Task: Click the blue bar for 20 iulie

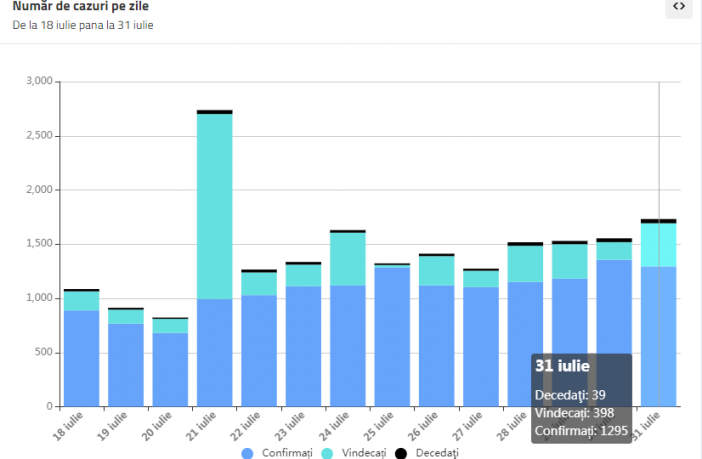Action: [x=170, y=369]
